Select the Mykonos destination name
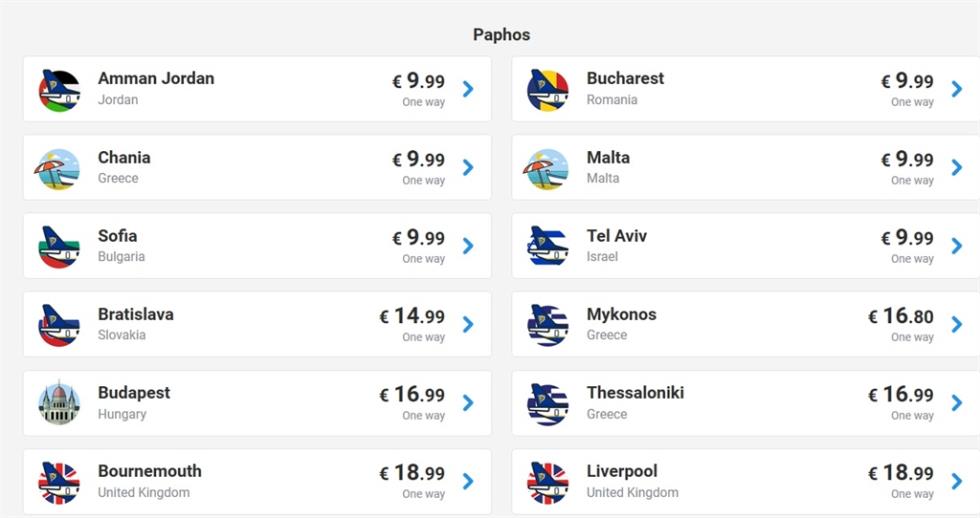980x518 pixels. coord(621,314)
